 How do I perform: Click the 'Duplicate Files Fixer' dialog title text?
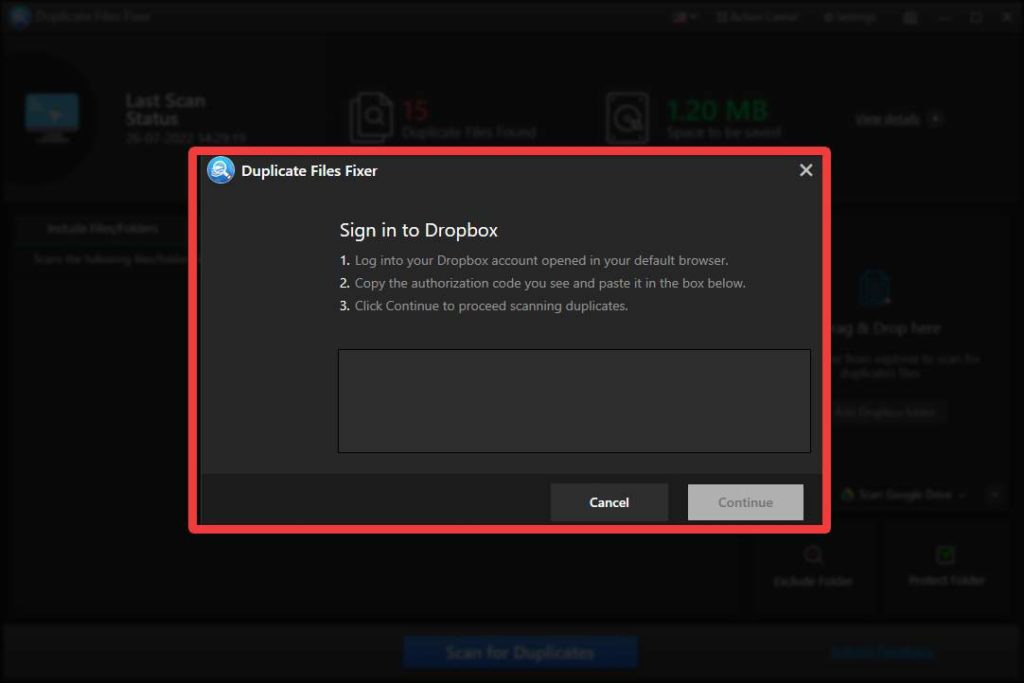click(x=309, y=170)
